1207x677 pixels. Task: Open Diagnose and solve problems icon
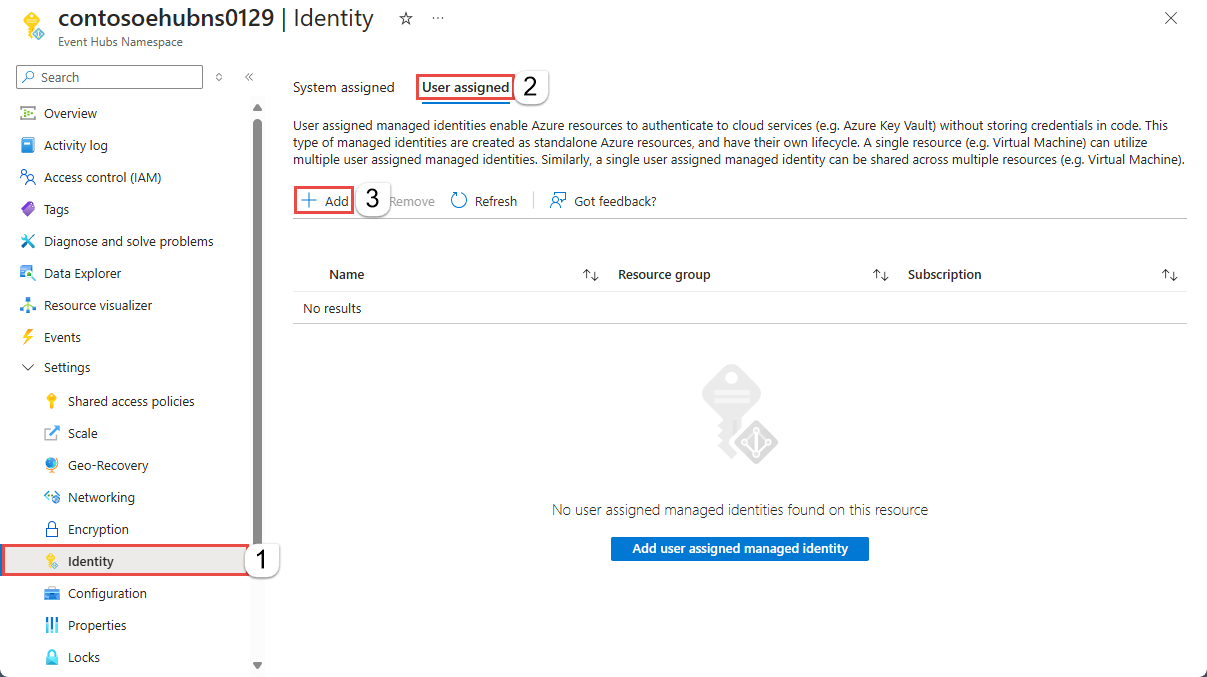point(28,241)
